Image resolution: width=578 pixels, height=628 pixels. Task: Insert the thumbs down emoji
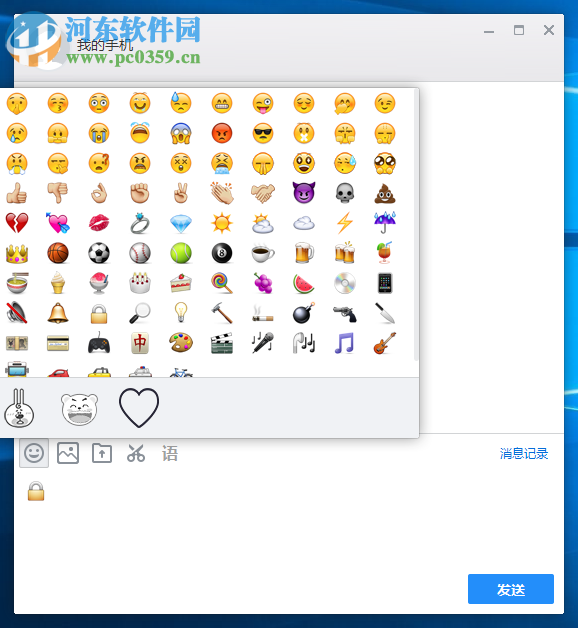click(58, 193)
